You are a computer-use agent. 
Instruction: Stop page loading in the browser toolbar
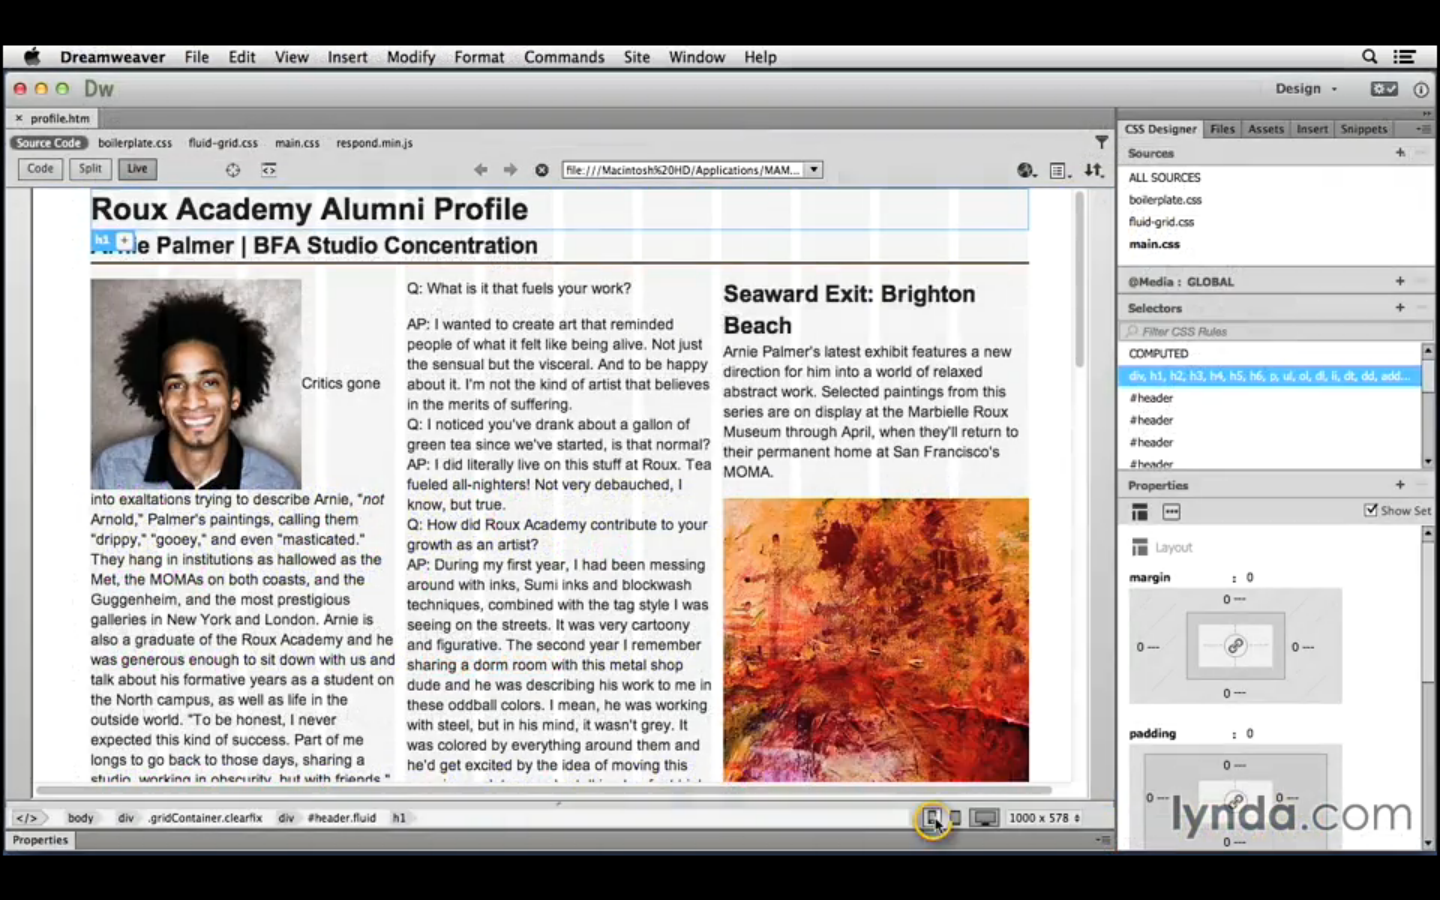542,170
